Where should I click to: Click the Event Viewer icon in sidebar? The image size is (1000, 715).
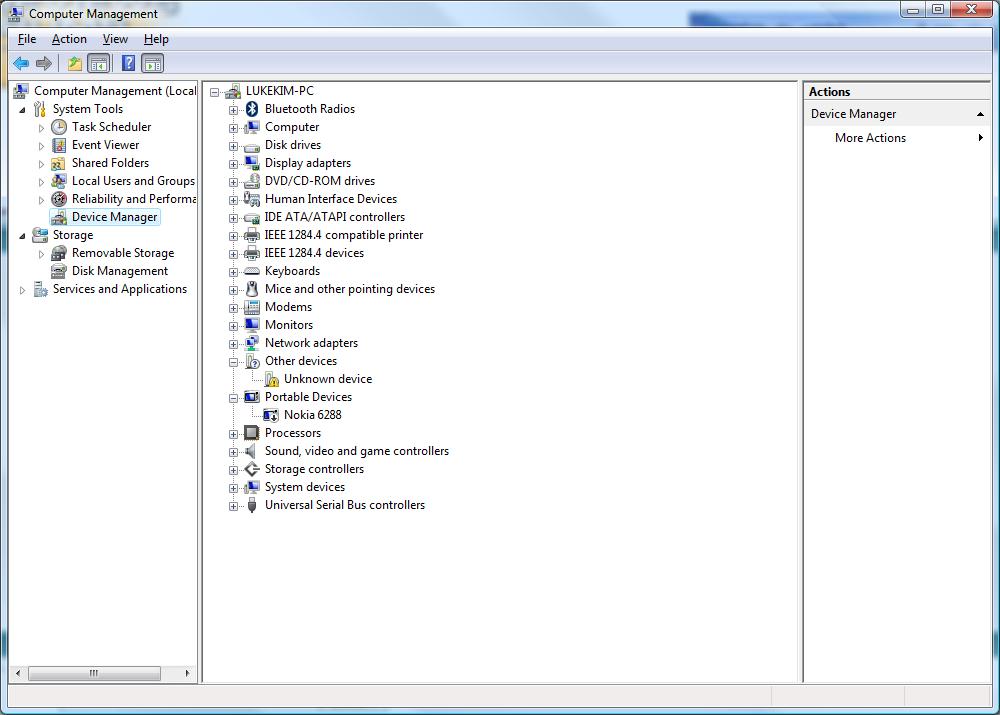tap(59, 145)
